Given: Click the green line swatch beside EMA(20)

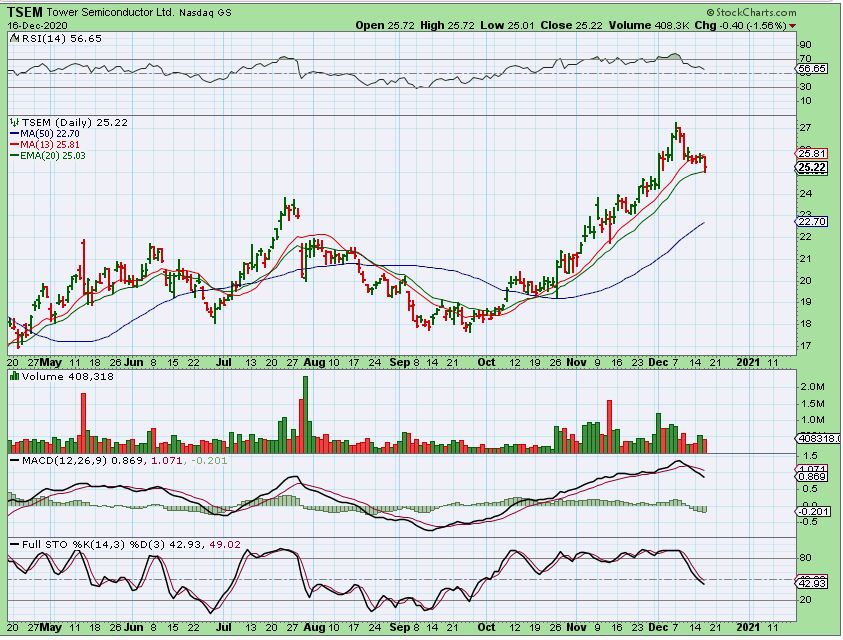Looking at the screenshot, I should [x=15, y=156].
